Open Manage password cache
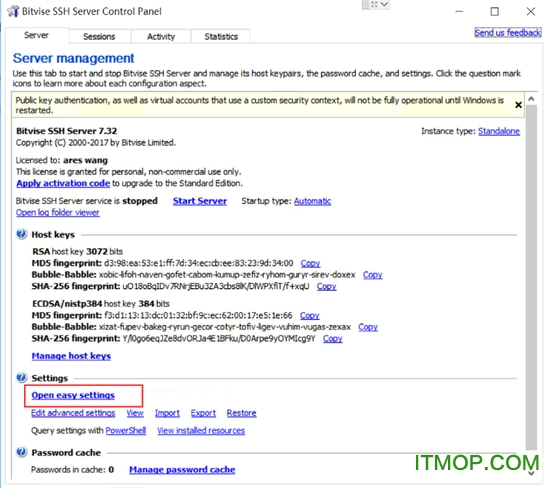 tap(182, 470)
